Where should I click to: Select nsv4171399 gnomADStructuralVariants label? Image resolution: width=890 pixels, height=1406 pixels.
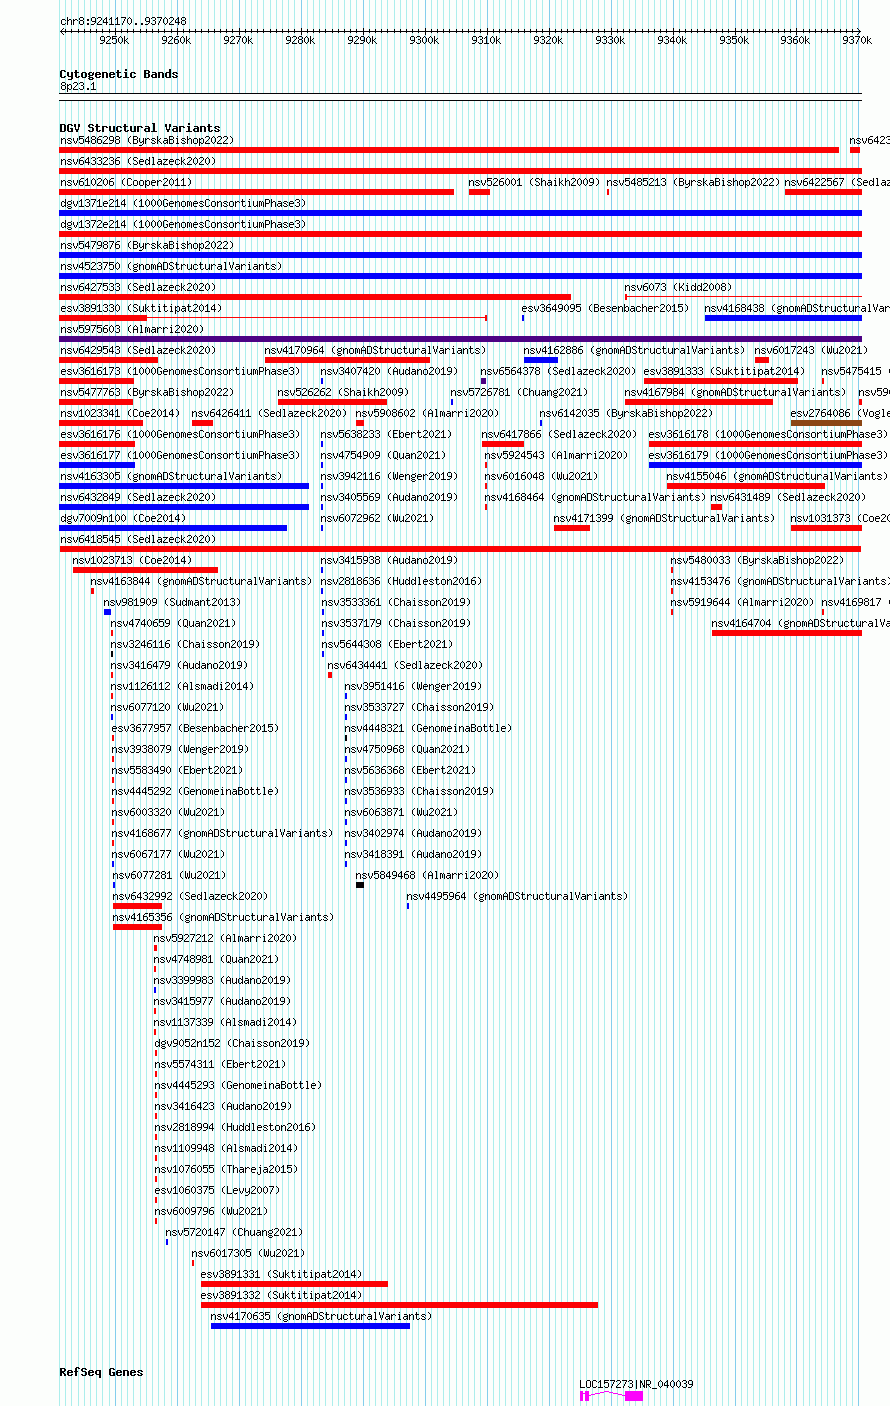664,518
